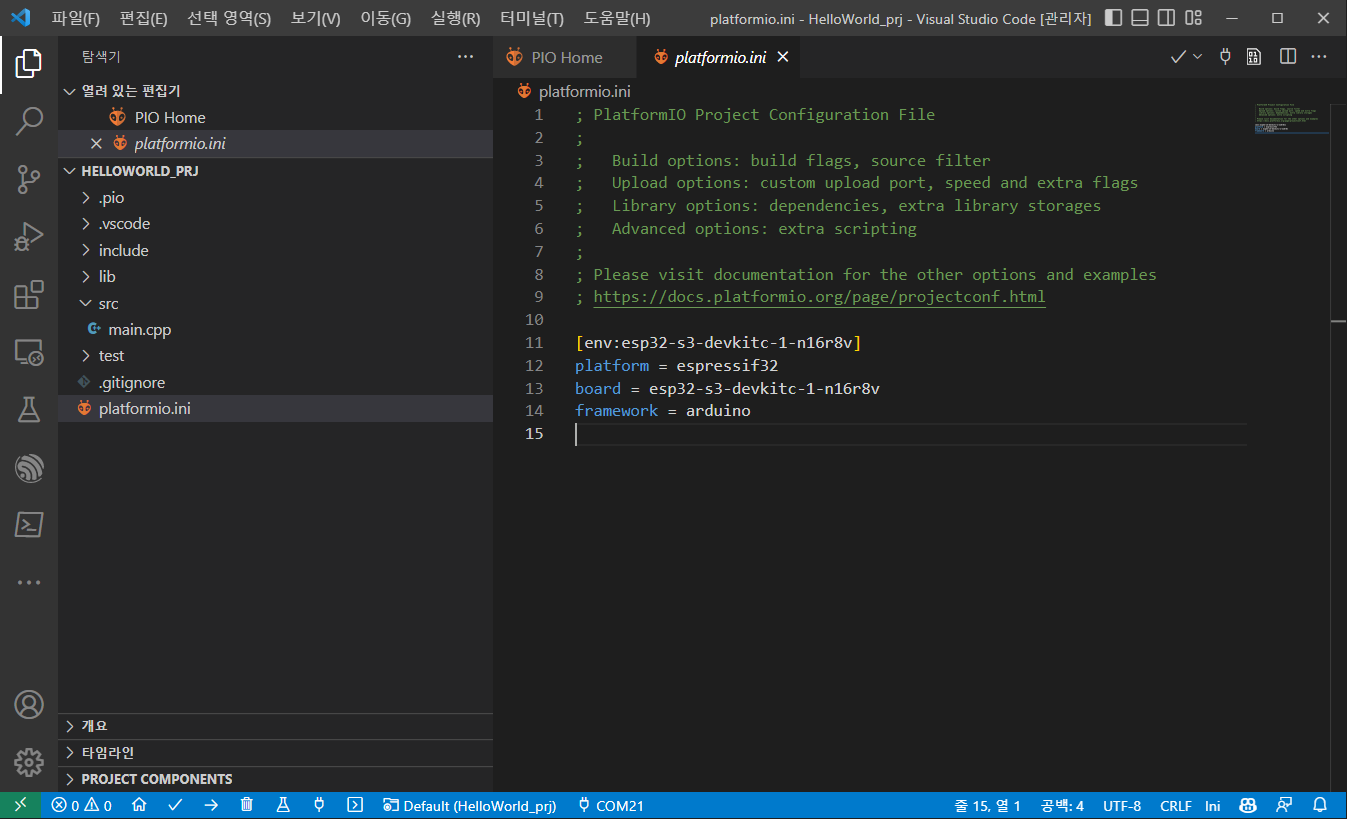Screen dimensions: 1347x819
Task: Open the Run and Debug view
Action: (x=28, y=237)
